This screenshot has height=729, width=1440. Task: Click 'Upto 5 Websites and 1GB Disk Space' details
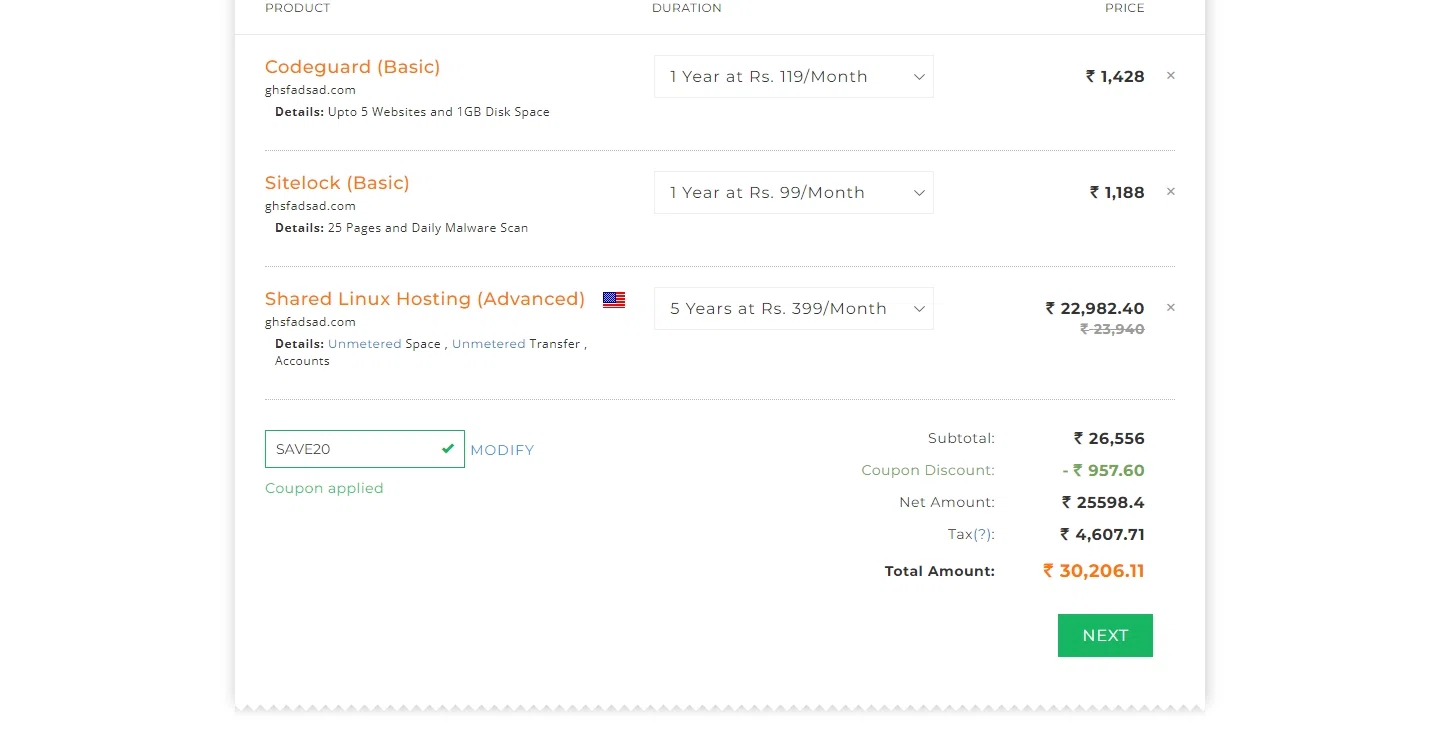439,112
